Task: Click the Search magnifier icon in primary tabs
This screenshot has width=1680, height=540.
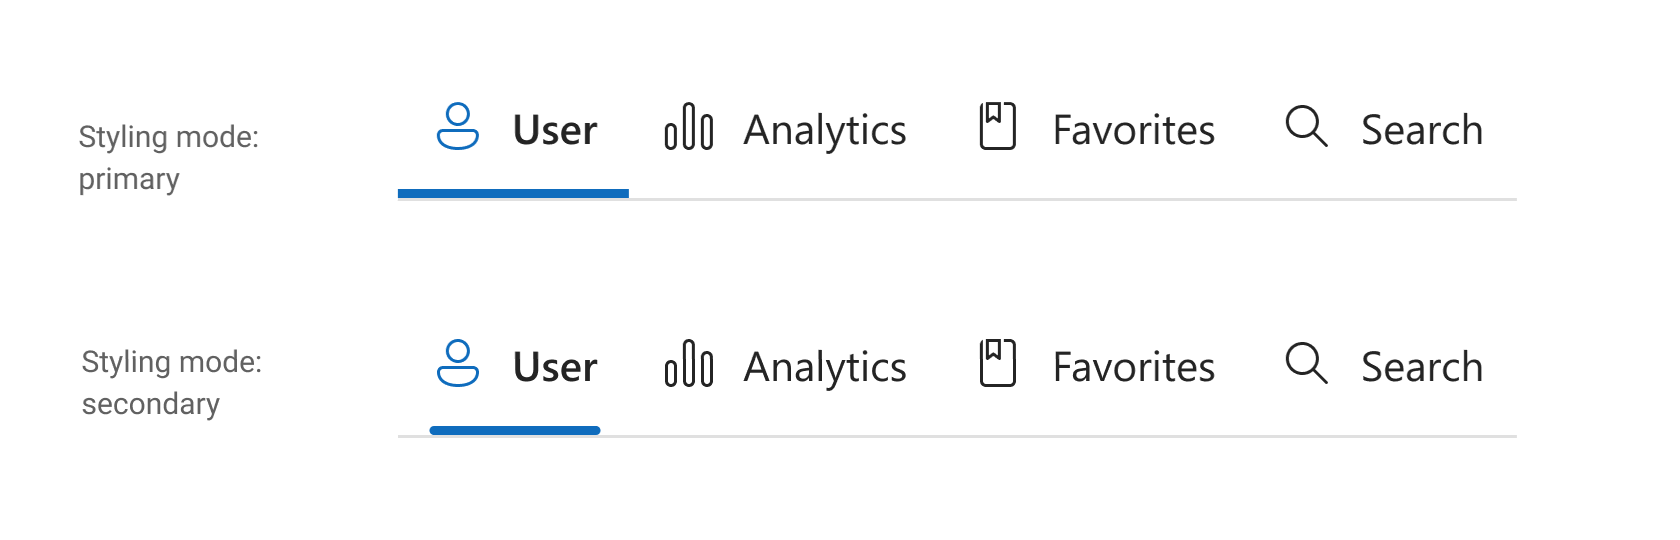Action: coord(1306,127)
